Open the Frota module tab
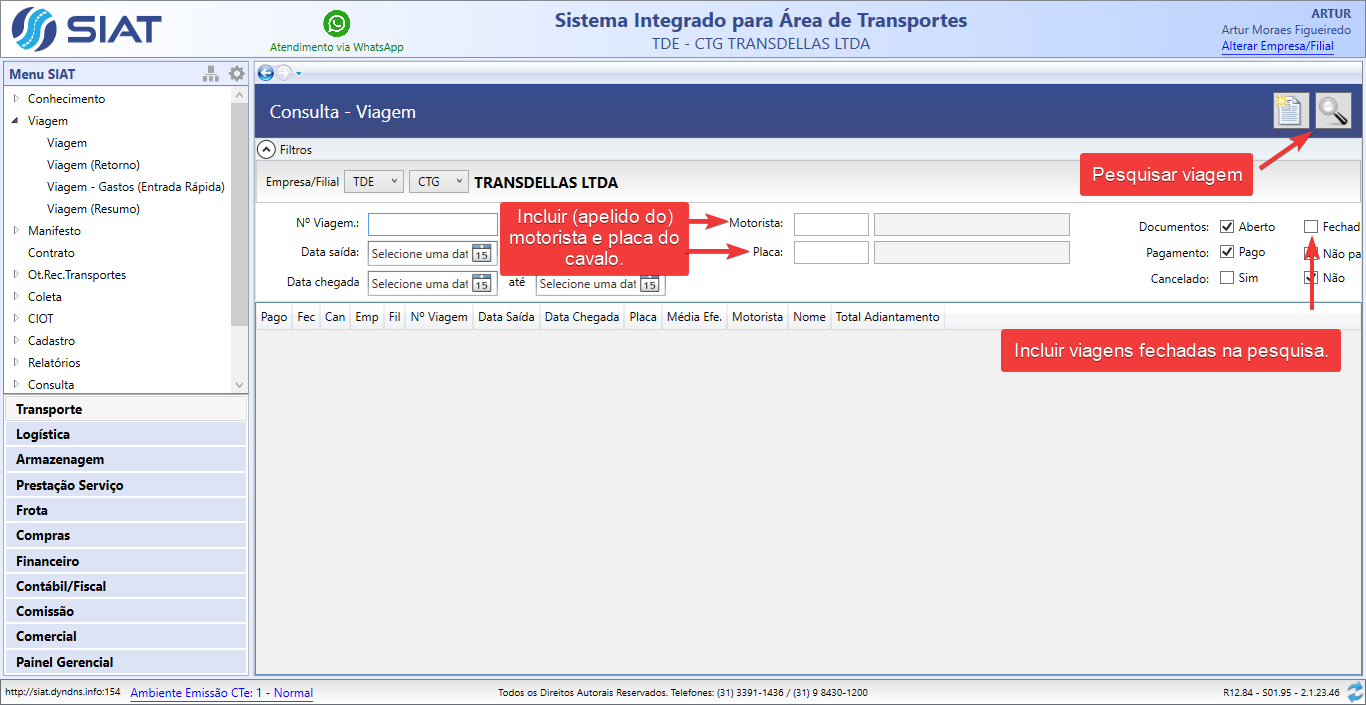 pyautogui.click(x=125, y=510)
